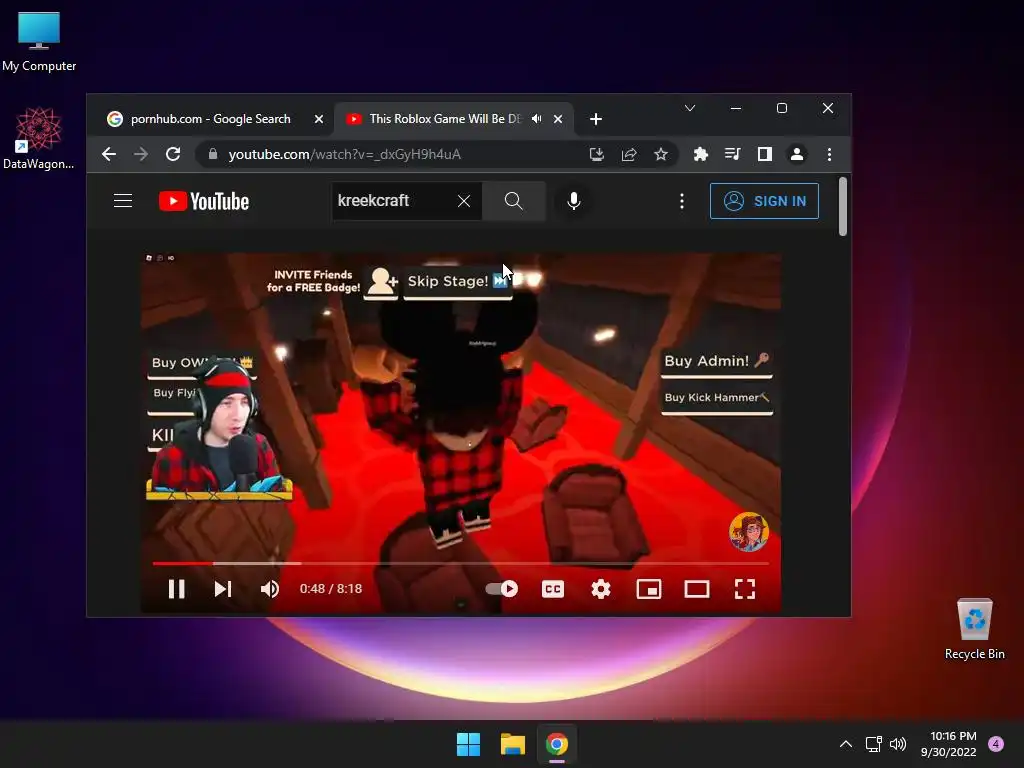The image size is (1024, 768).
Task: Open Chrome three-dot menu
Action: (x=829, y=154)
